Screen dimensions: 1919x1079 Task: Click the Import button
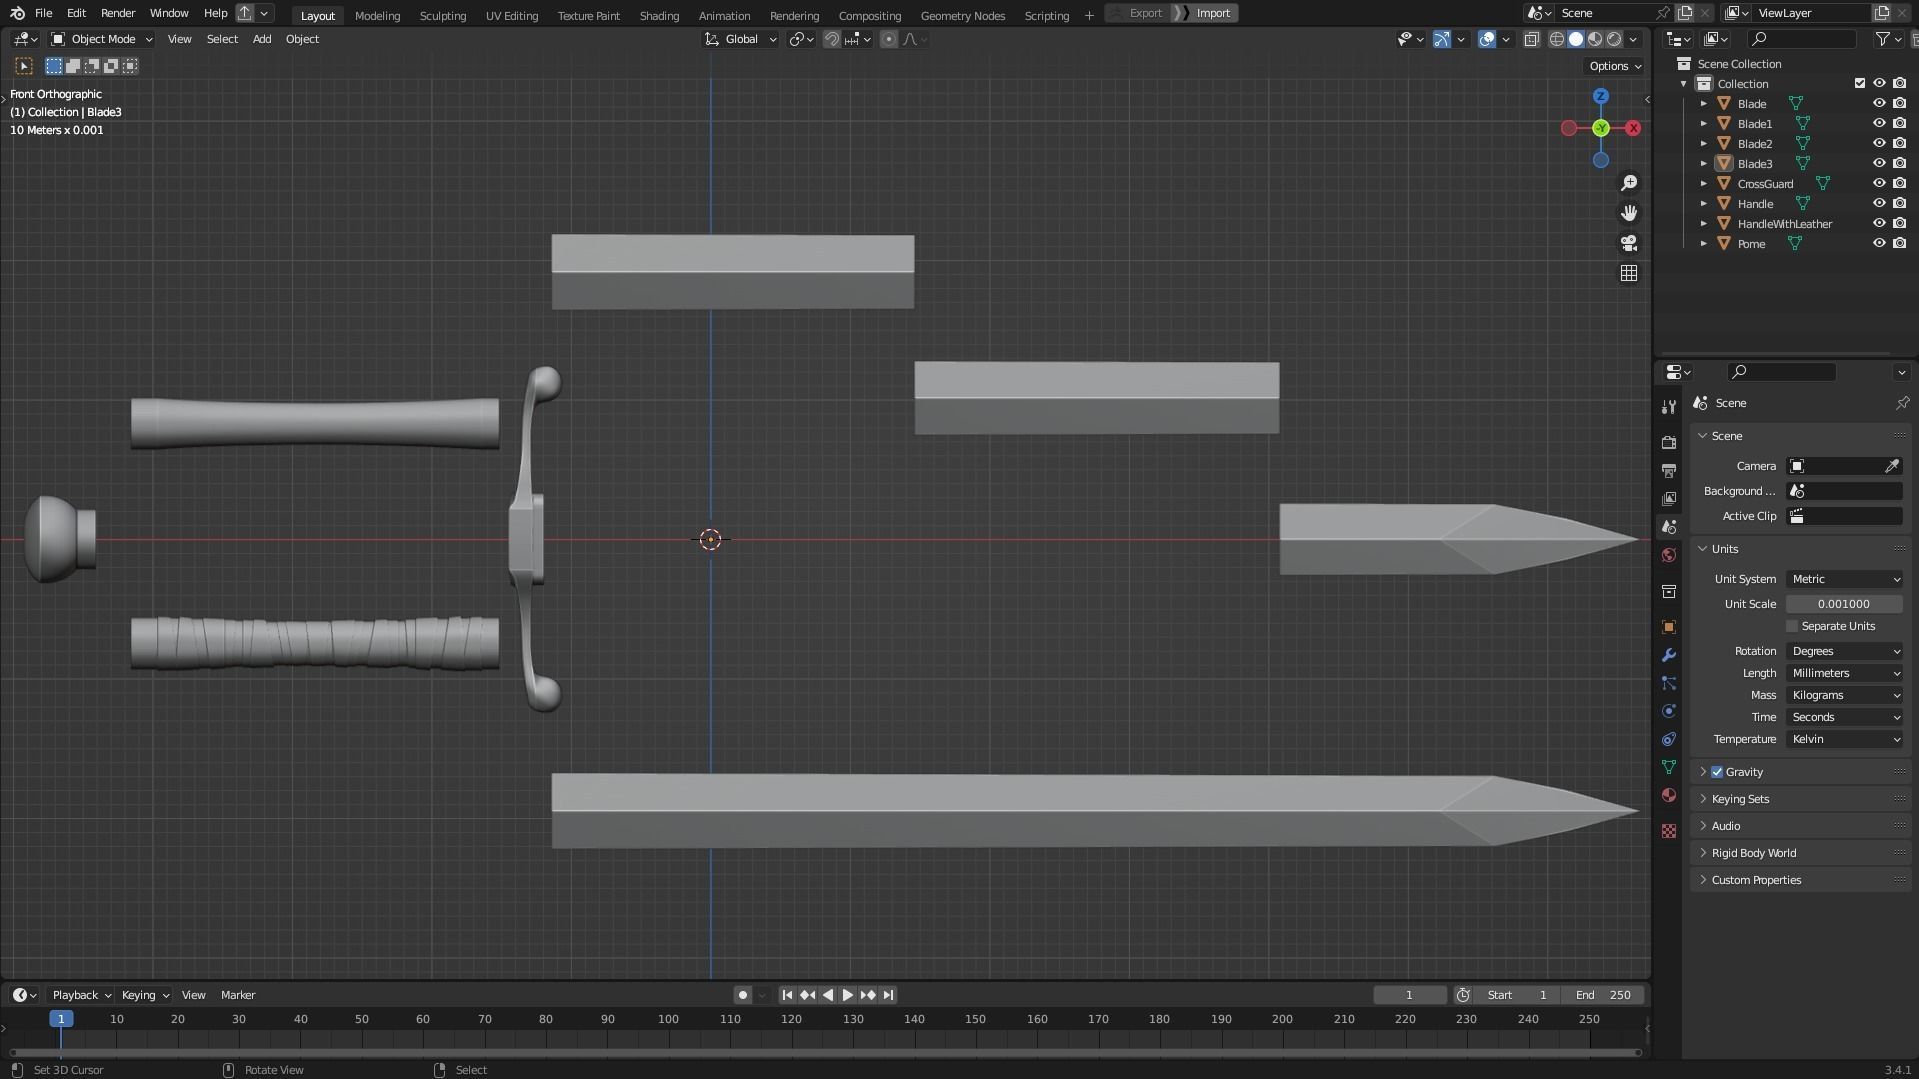point(1206,13)
